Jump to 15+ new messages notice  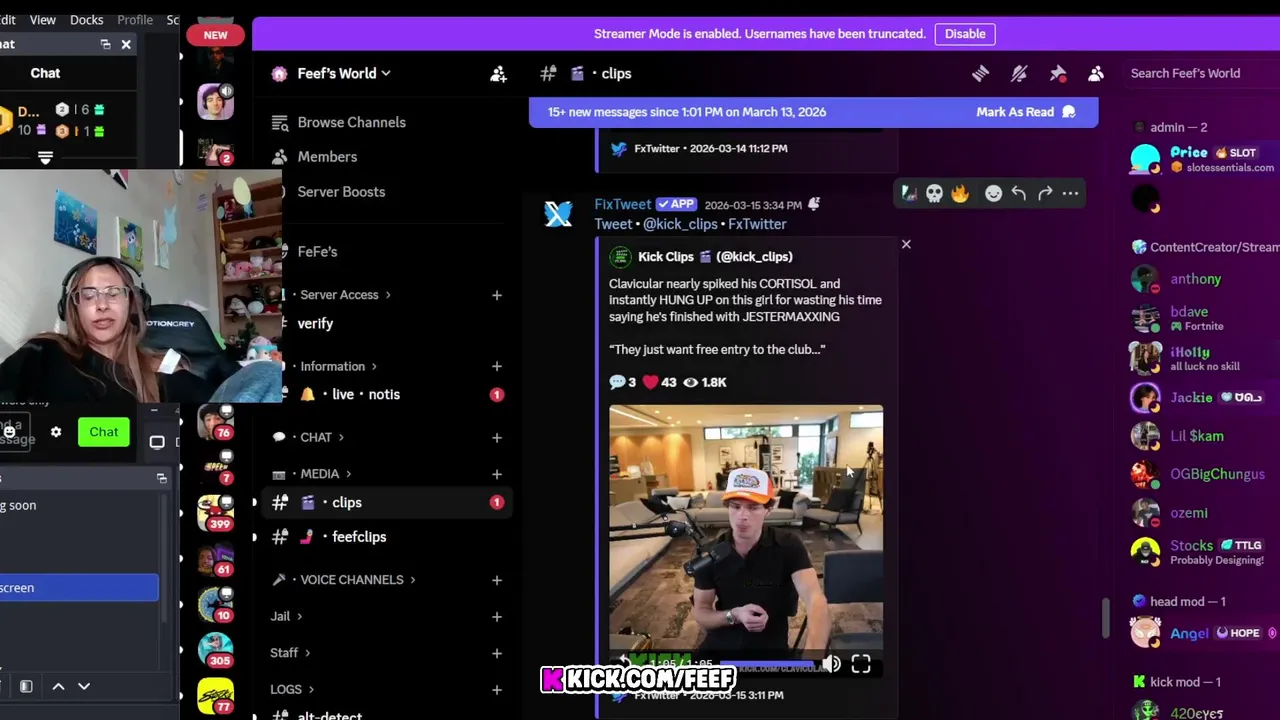click(686, 112)
